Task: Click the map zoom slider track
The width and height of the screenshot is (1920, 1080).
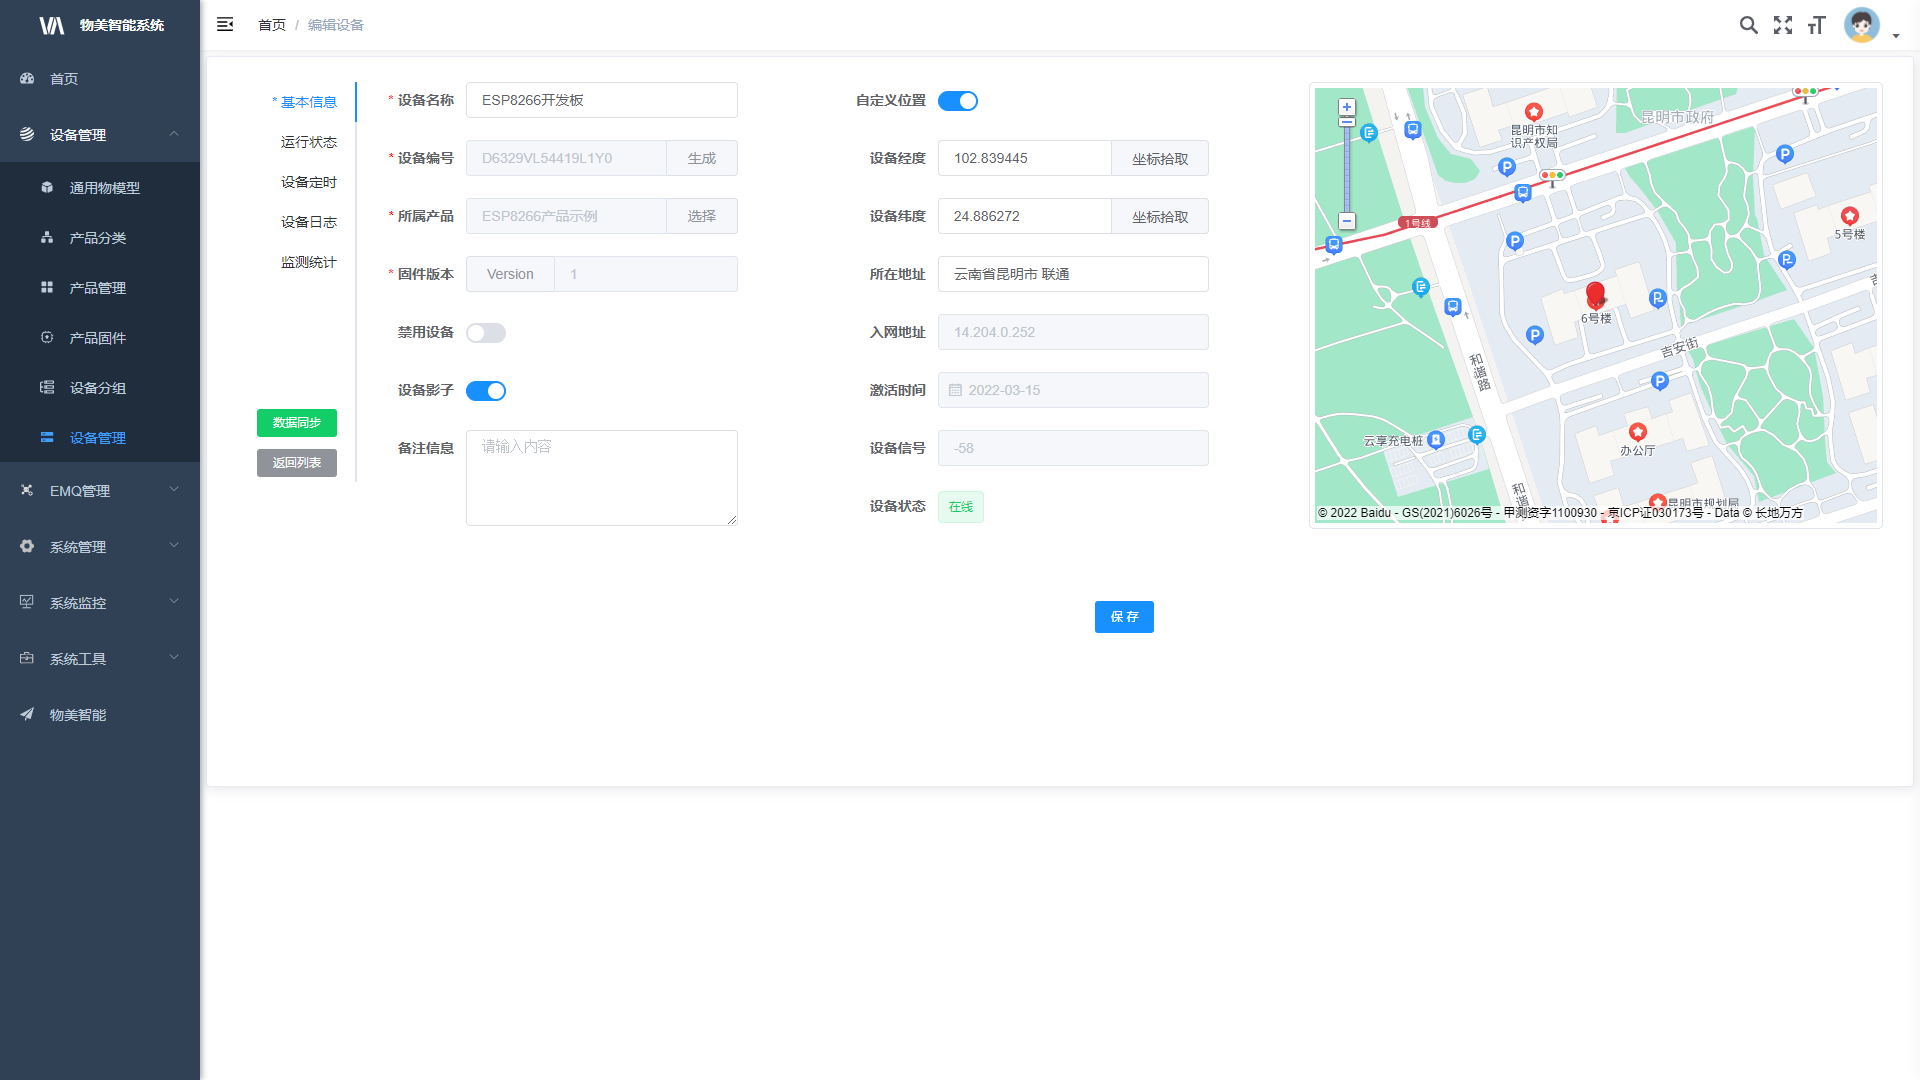Action: (x=1347, y=170)
